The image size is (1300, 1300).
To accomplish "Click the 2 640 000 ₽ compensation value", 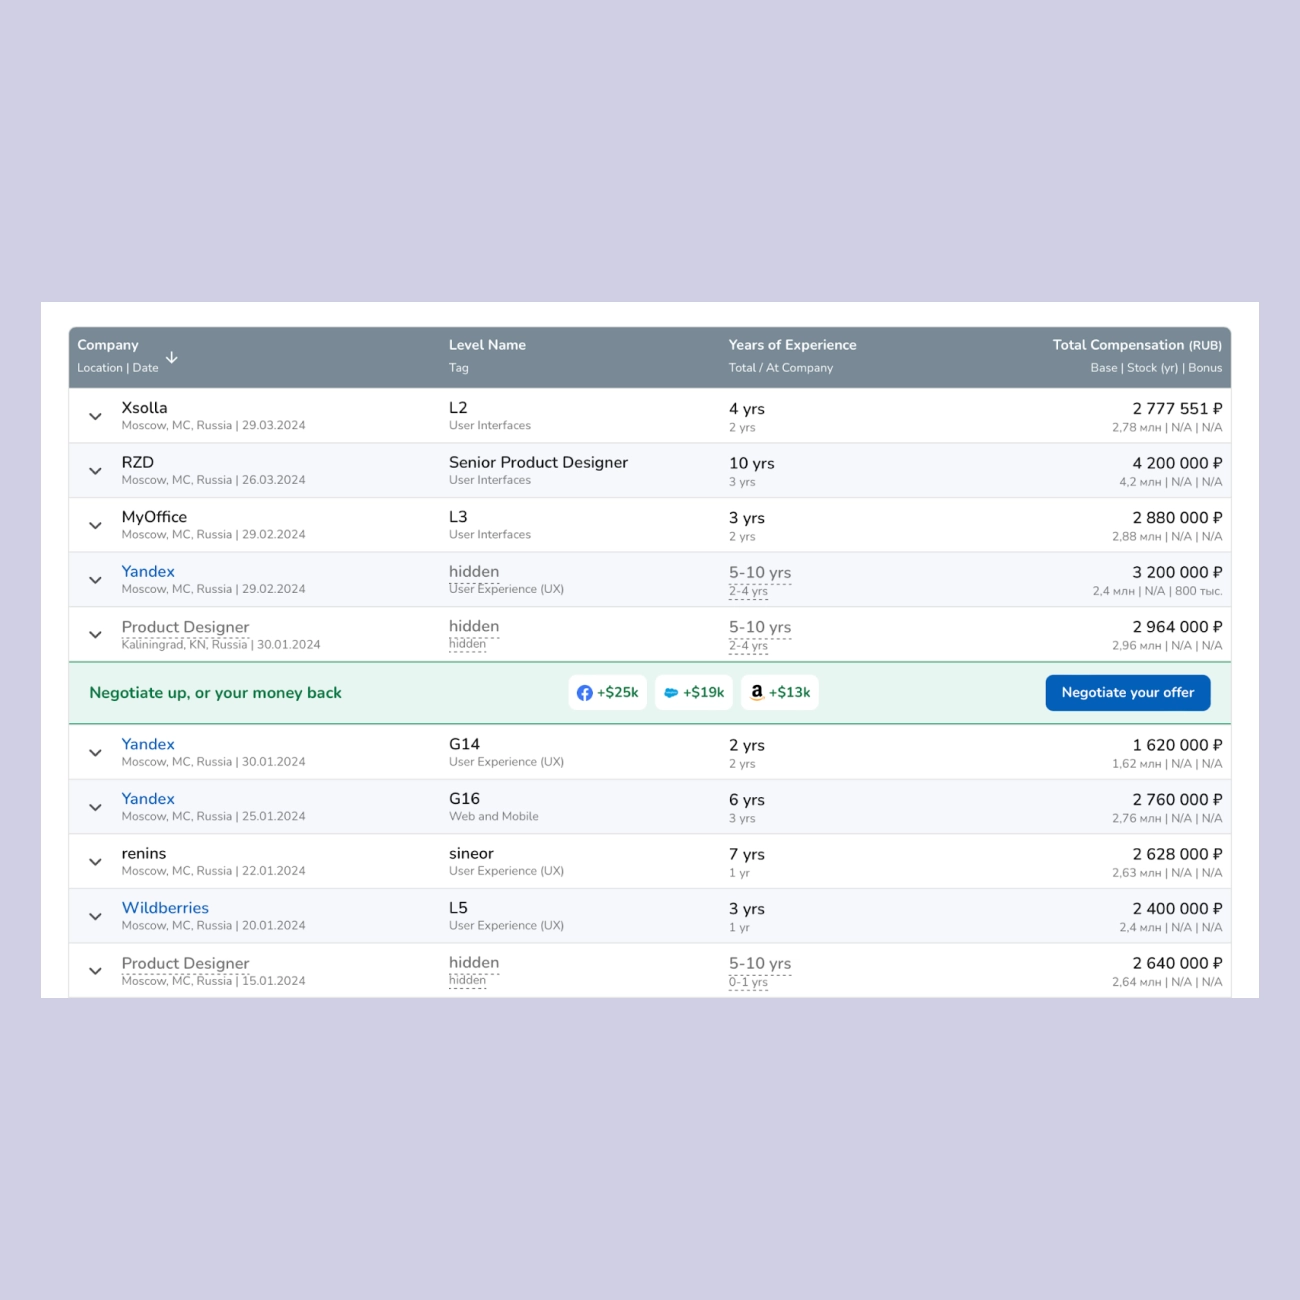I will click(x=1177, y=963).
